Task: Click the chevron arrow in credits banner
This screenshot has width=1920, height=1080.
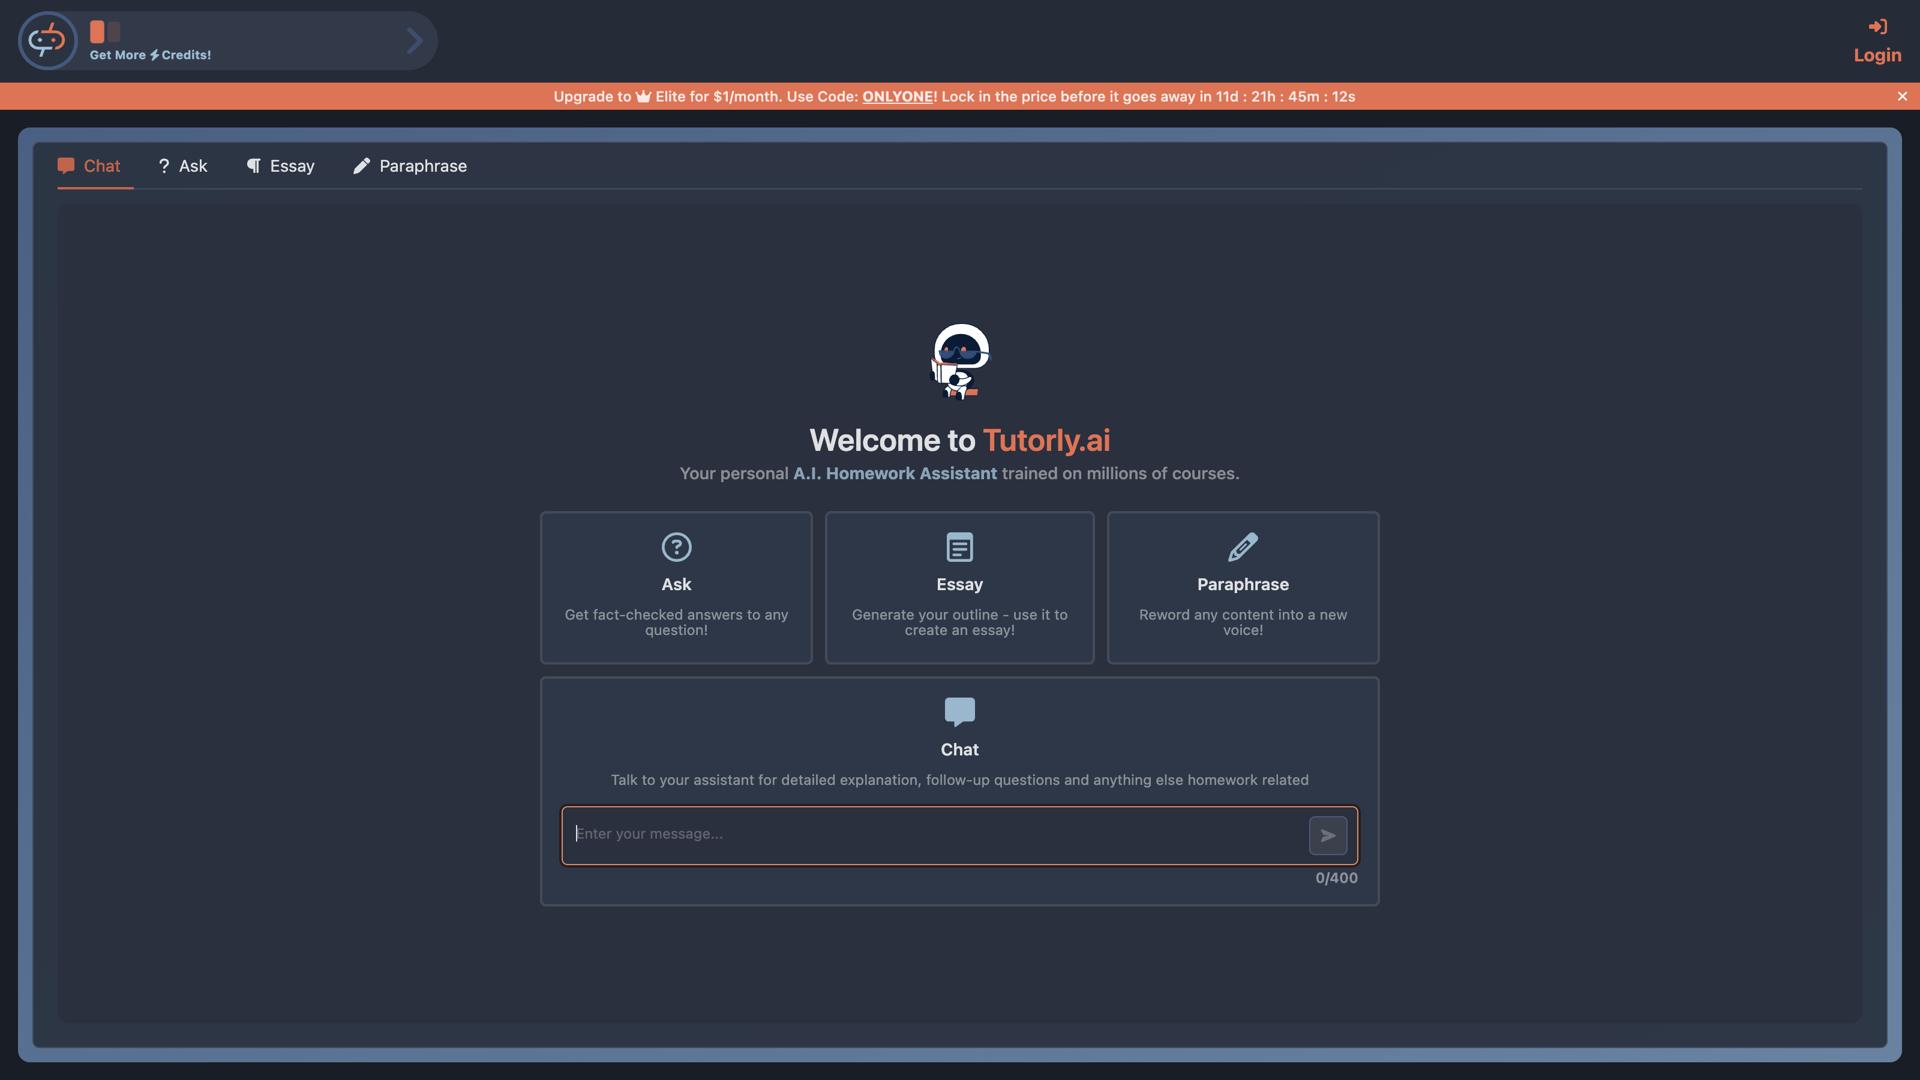Action: click(414, 40)
